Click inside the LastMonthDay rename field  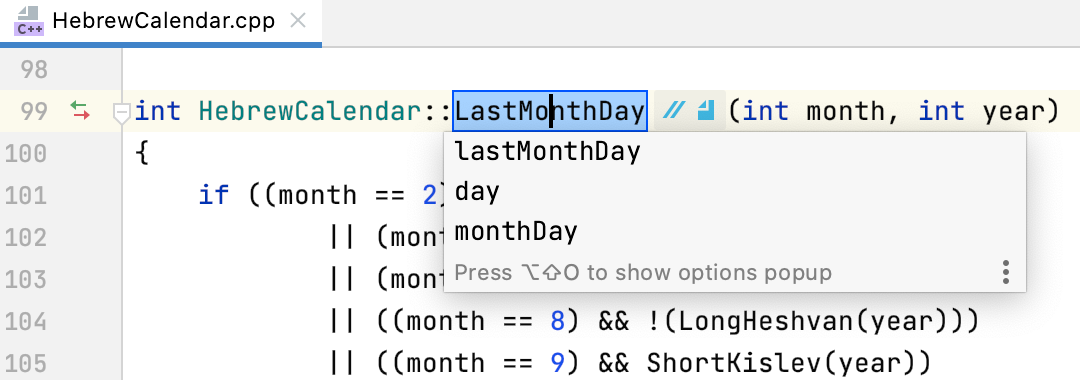[550, 110]
